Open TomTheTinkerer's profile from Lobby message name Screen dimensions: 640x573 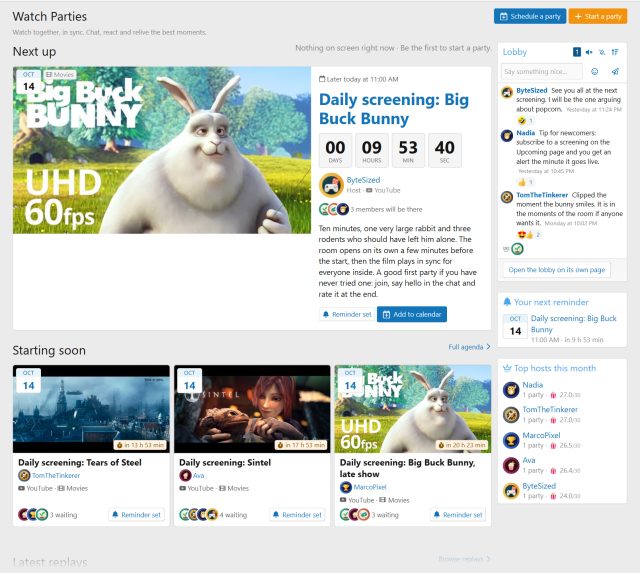click(542, 195)
